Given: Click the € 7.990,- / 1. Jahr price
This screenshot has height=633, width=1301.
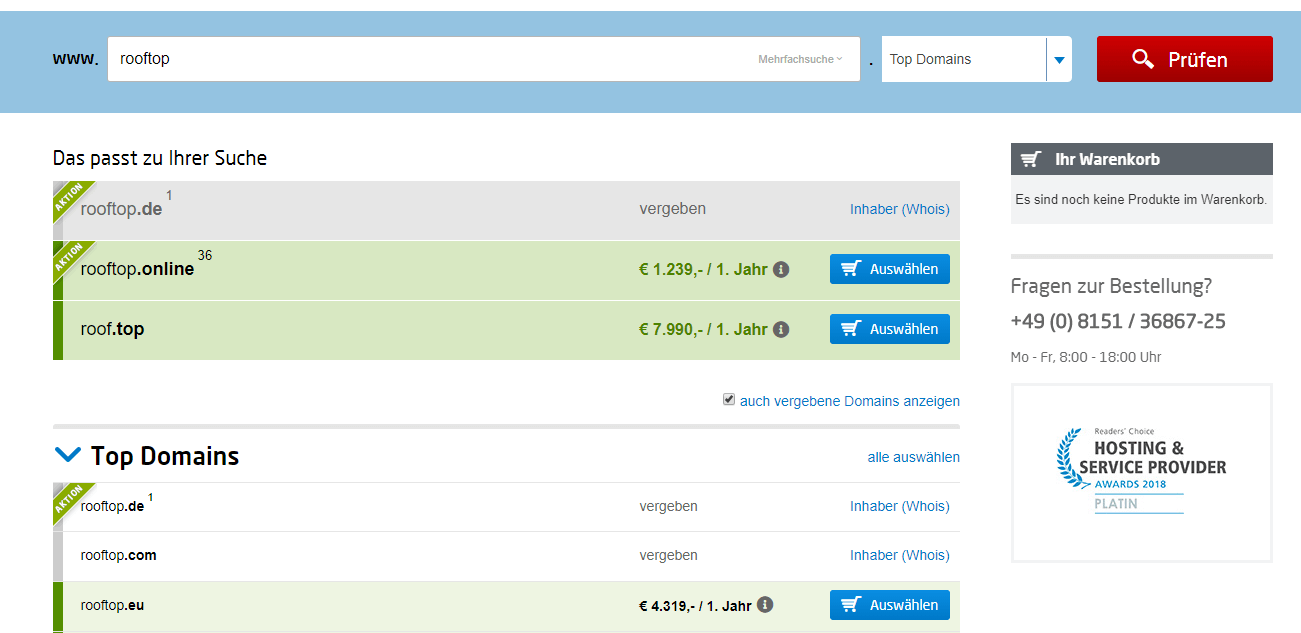Looking at the screenshot, I should pos(703,329).
